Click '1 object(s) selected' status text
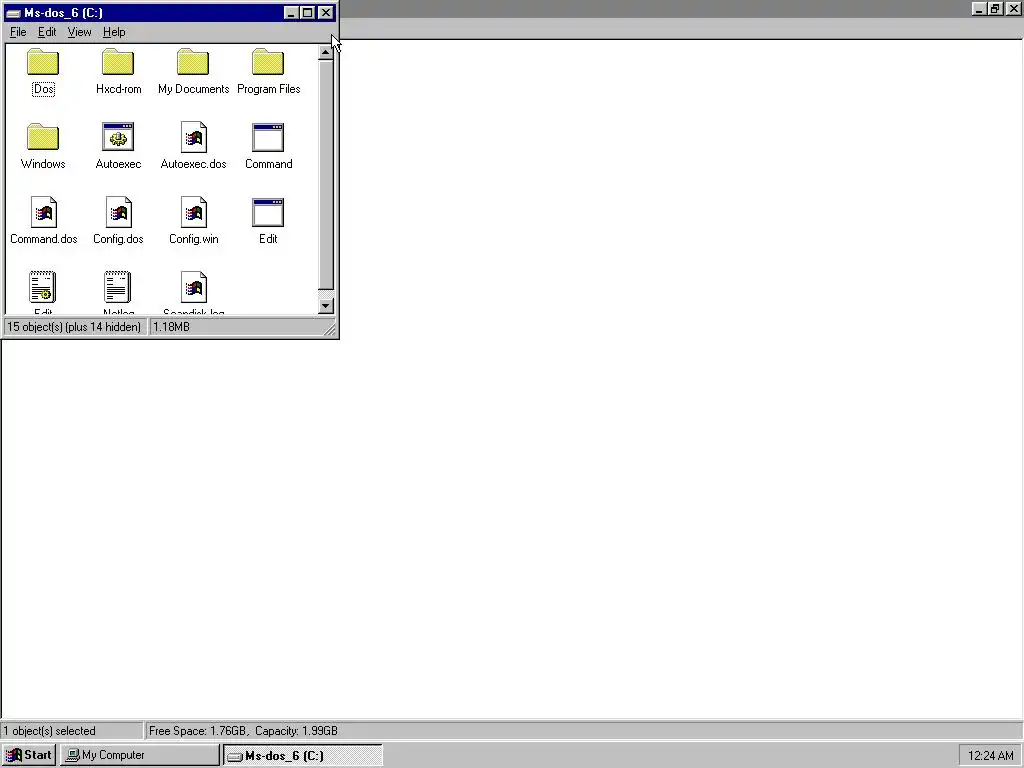Screen dimensions: 1024x768 pyautogui.click(x=49, y=731)
